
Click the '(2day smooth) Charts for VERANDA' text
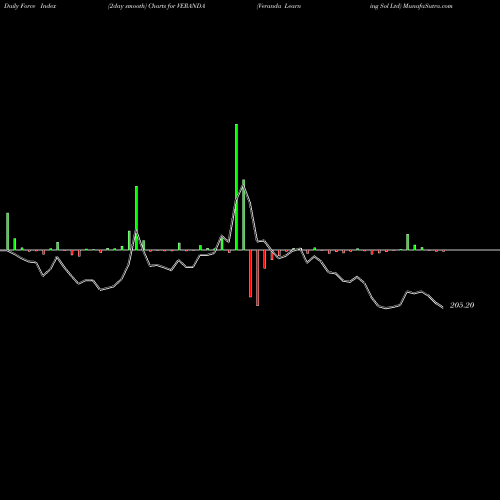[x=156, y=6]
